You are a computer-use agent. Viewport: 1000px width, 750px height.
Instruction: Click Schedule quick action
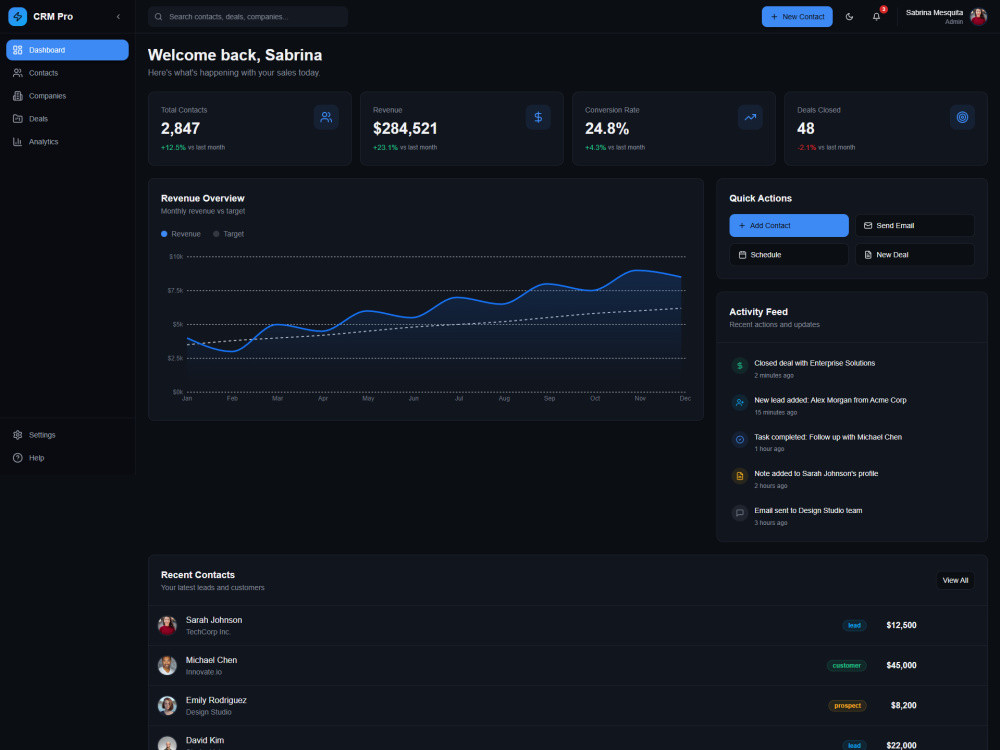click(x=789, y=254)
